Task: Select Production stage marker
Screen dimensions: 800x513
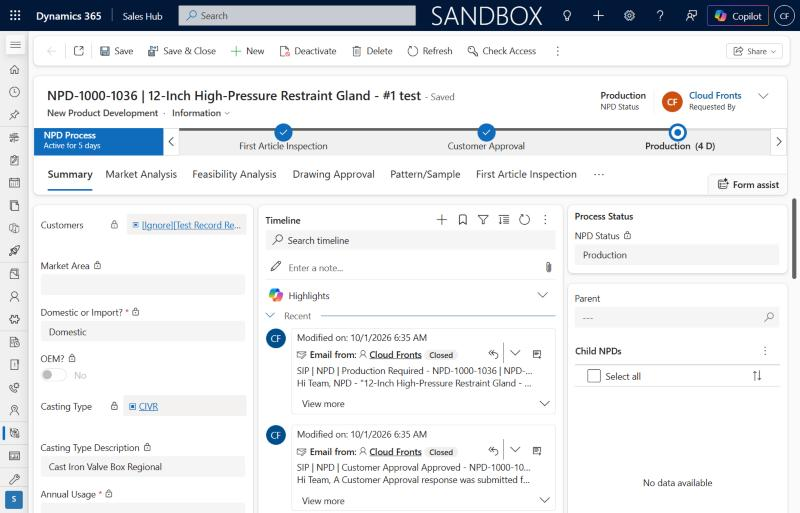Action: [x=677, y=133]
